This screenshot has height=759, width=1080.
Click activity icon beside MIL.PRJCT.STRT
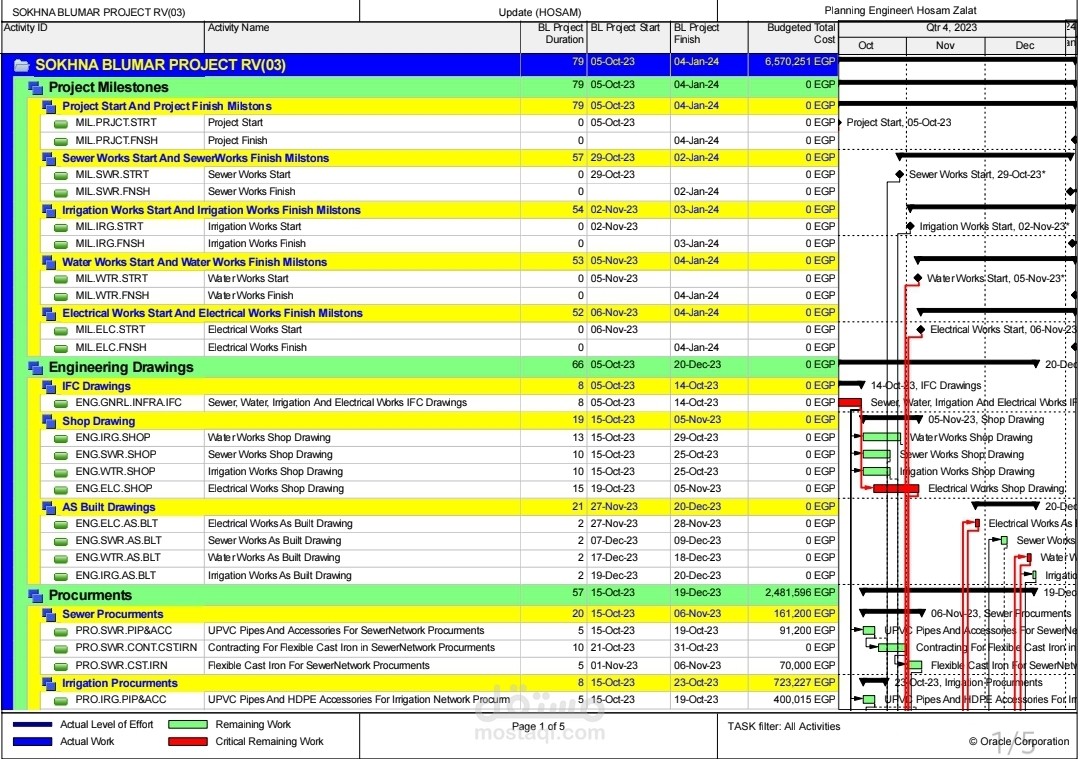pos(61,124)
